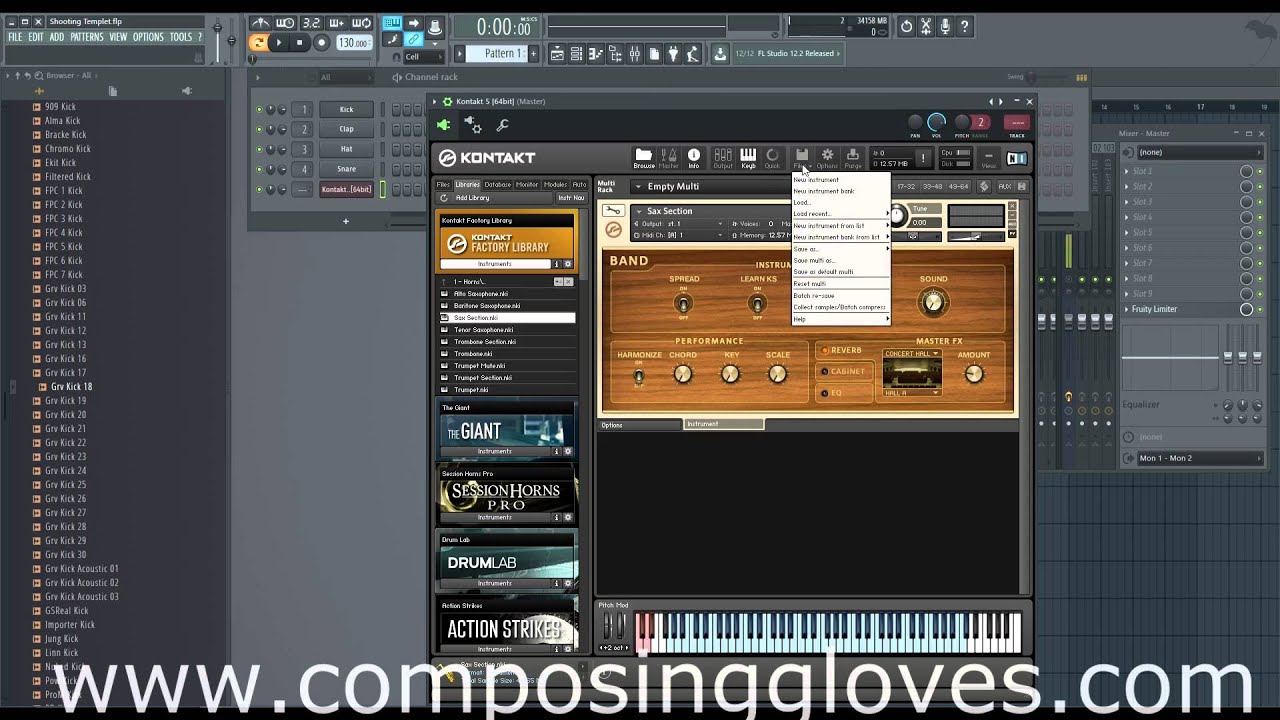The height and width of the screenshot is (720, 1280).
Task: Click the Kontakt refresh library icon
Action: pos(444,198)
